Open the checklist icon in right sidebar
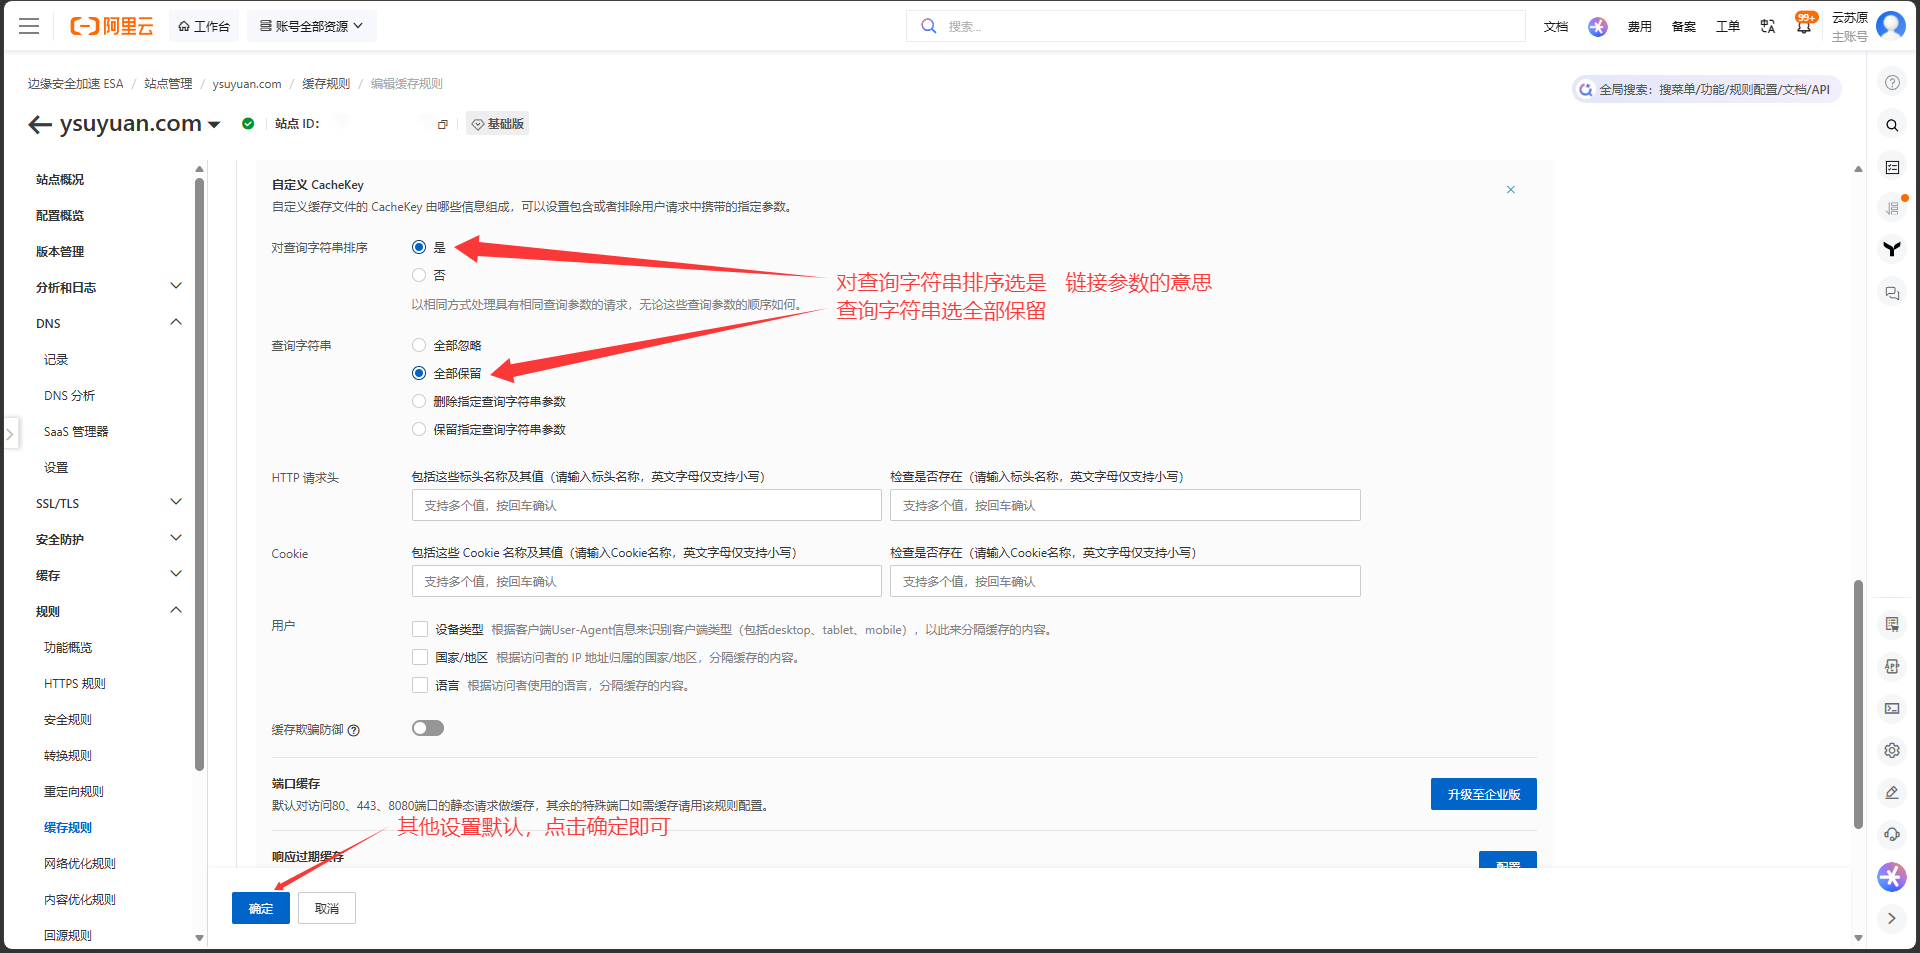Viewport: 1920px width, 953px height. (x=1892, y=167)
